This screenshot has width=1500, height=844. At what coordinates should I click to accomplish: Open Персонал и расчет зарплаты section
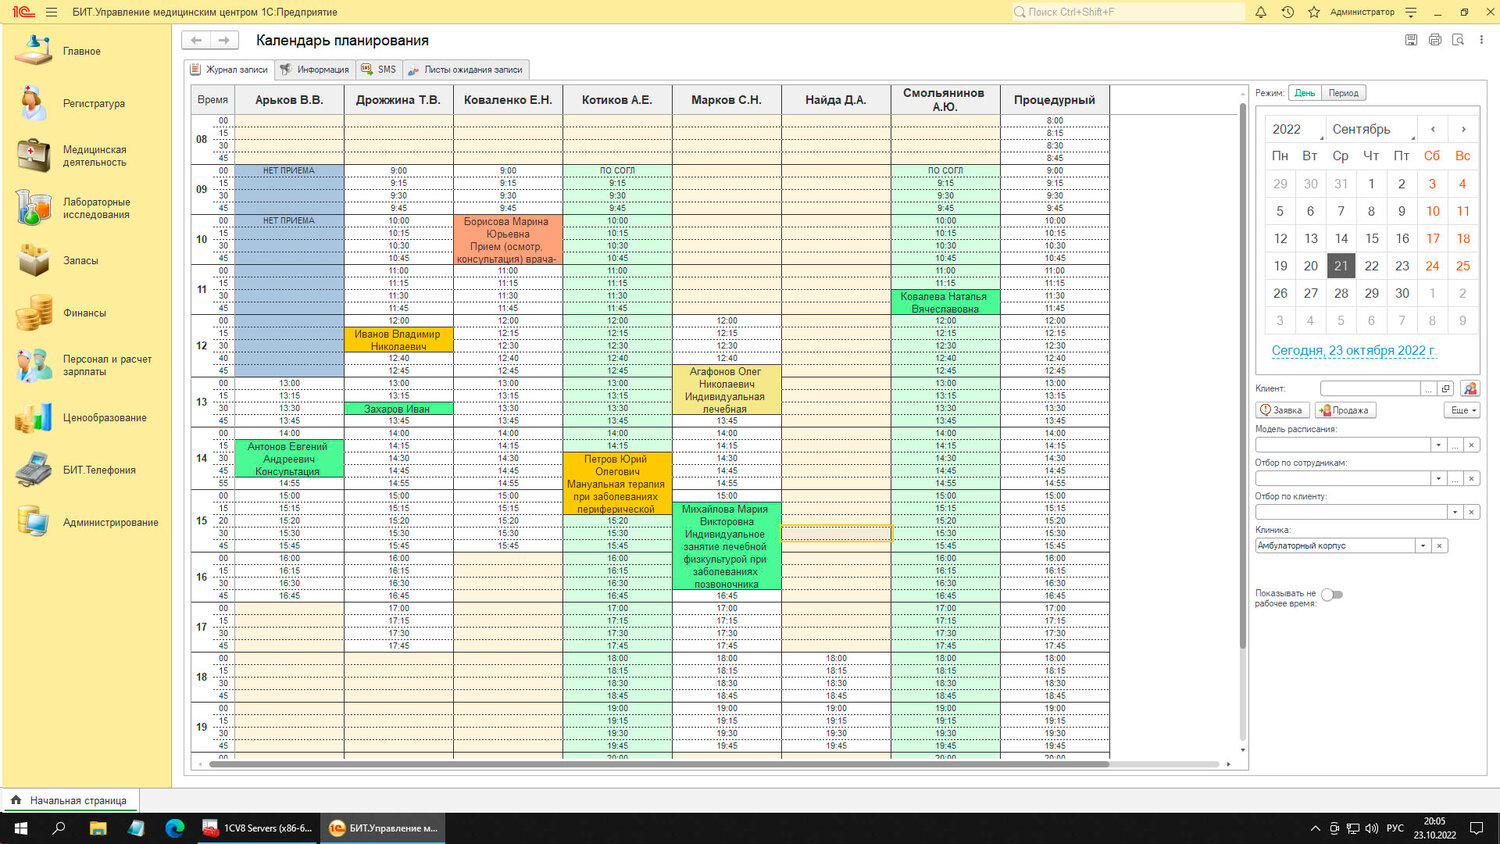[107, 365]
